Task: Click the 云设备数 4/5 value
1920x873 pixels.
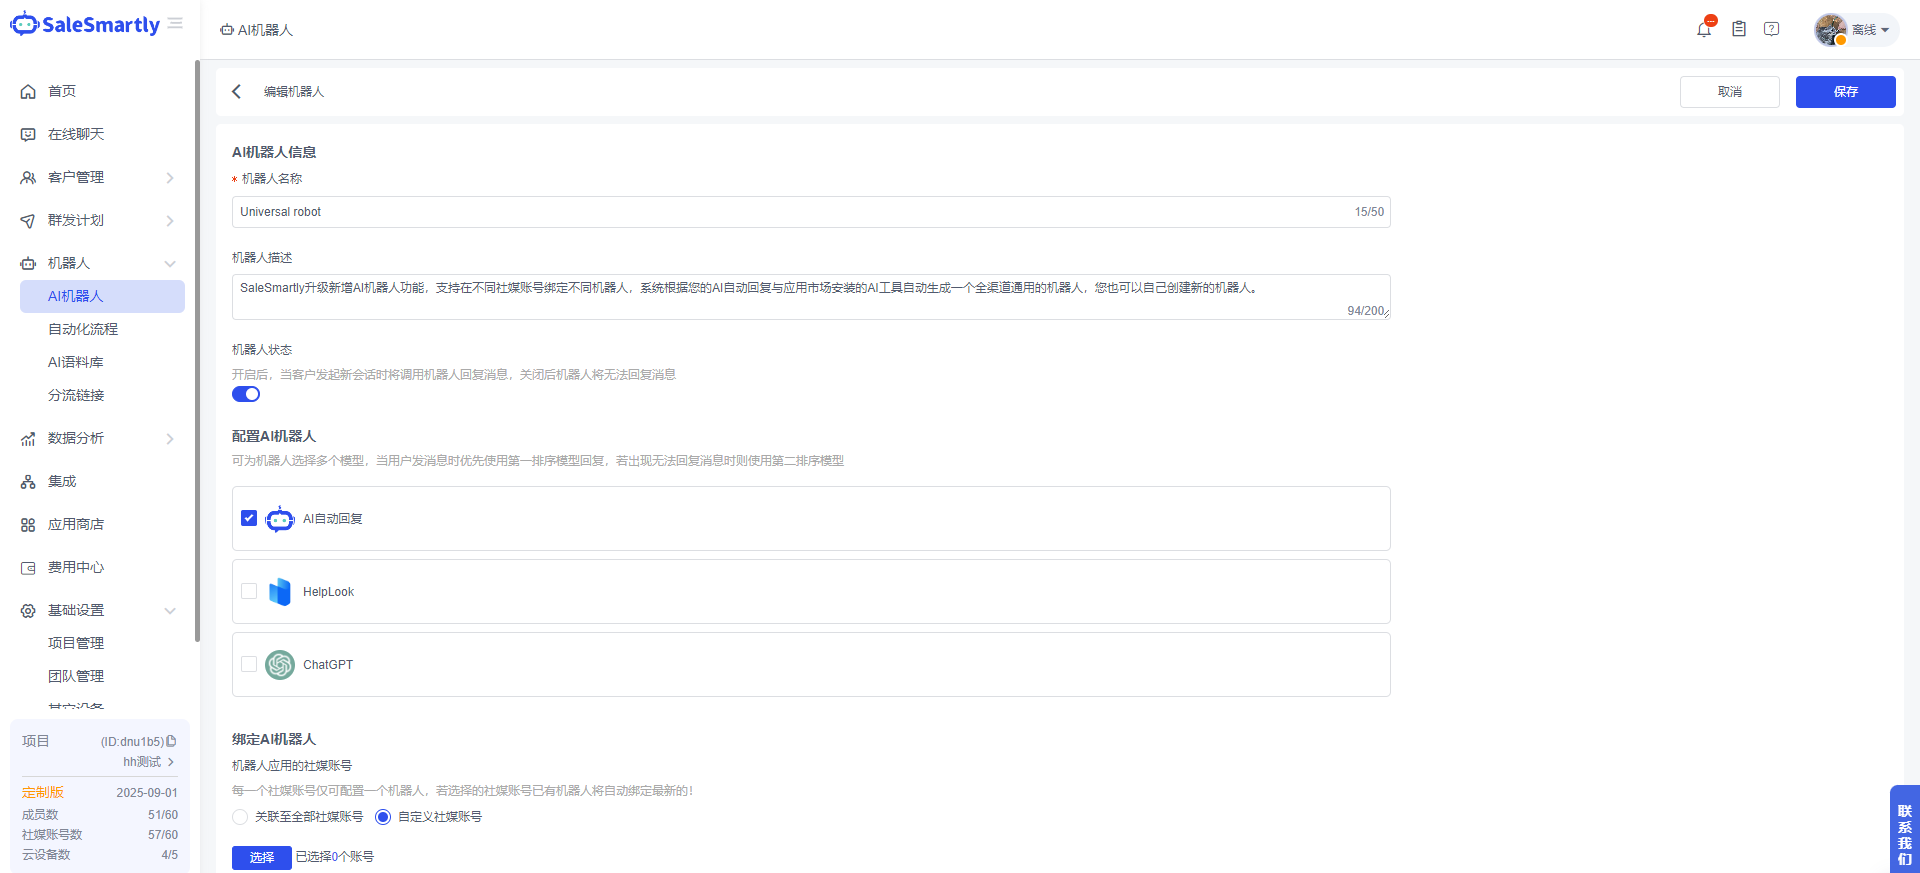Action: click(170, 855)
